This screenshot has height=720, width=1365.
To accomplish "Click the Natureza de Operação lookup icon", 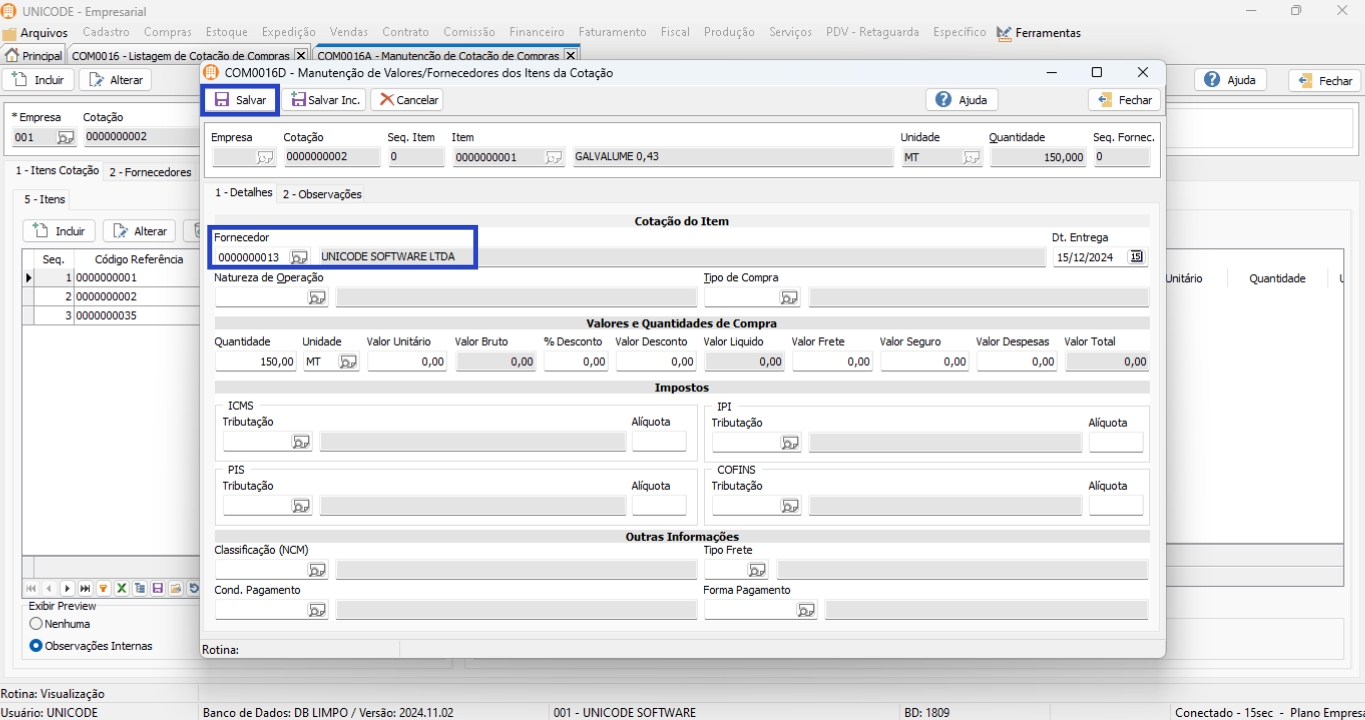I will click(317, 298).
